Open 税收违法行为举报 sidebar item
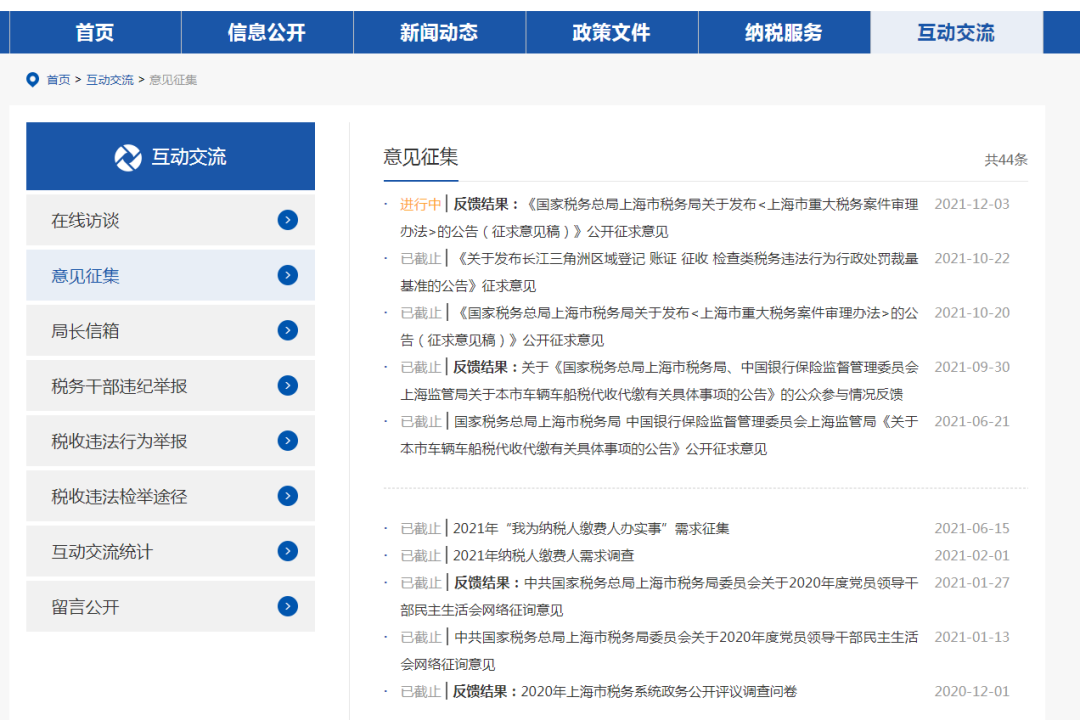Screen dimensions: 1080x720 coord(170,441)
